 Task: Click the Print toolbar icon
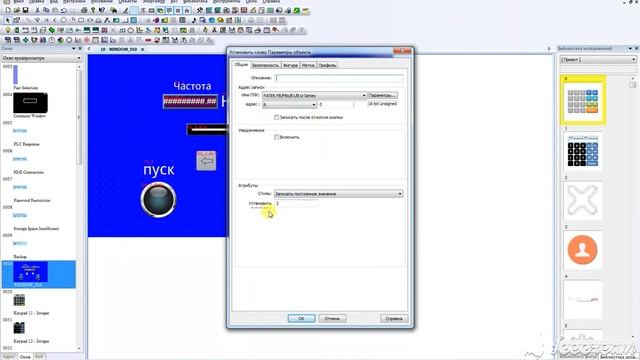point(84,10)
